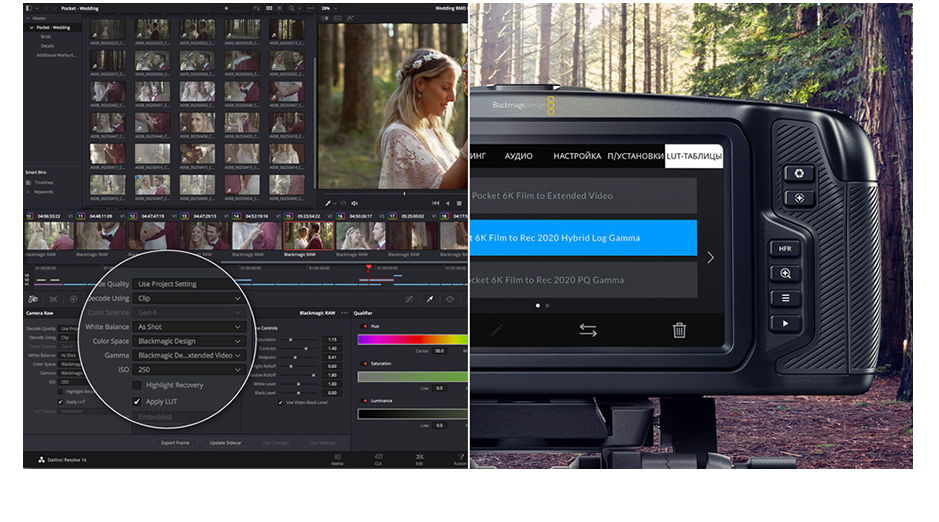939x522 pixels.
Task: Click the Edit page icon
Action: [x=419, y=459]
